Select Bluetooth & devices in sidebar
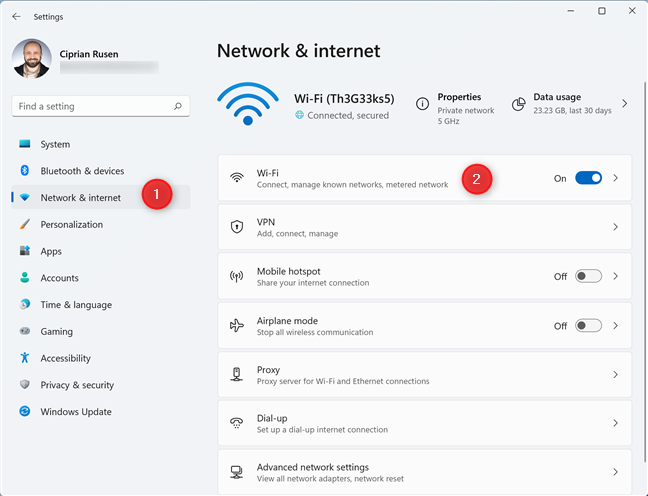 101,171
